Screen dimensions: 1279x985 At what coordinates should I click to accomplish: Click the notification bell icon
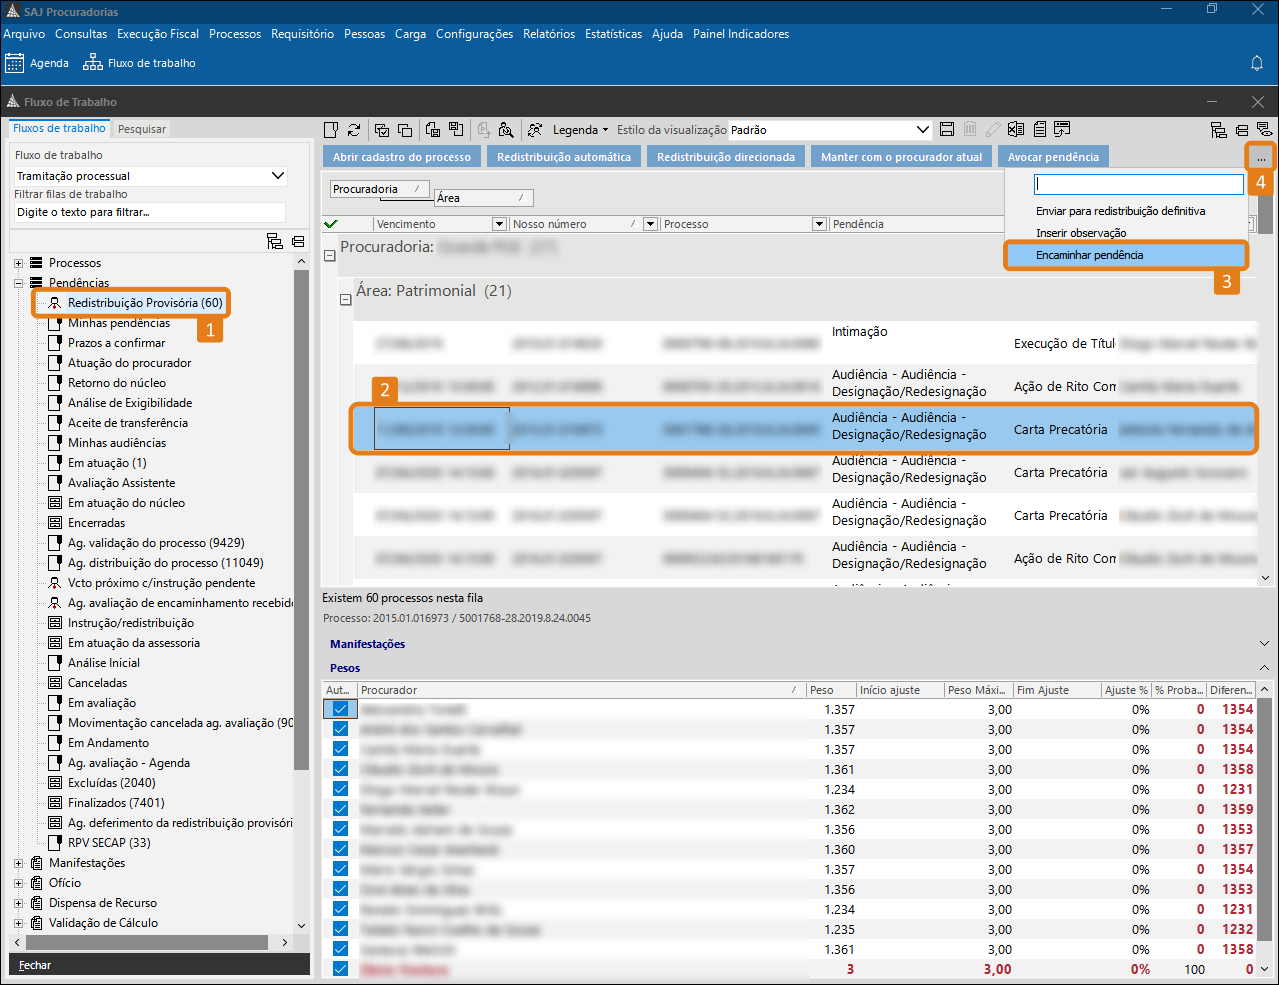coord(1257,63)
